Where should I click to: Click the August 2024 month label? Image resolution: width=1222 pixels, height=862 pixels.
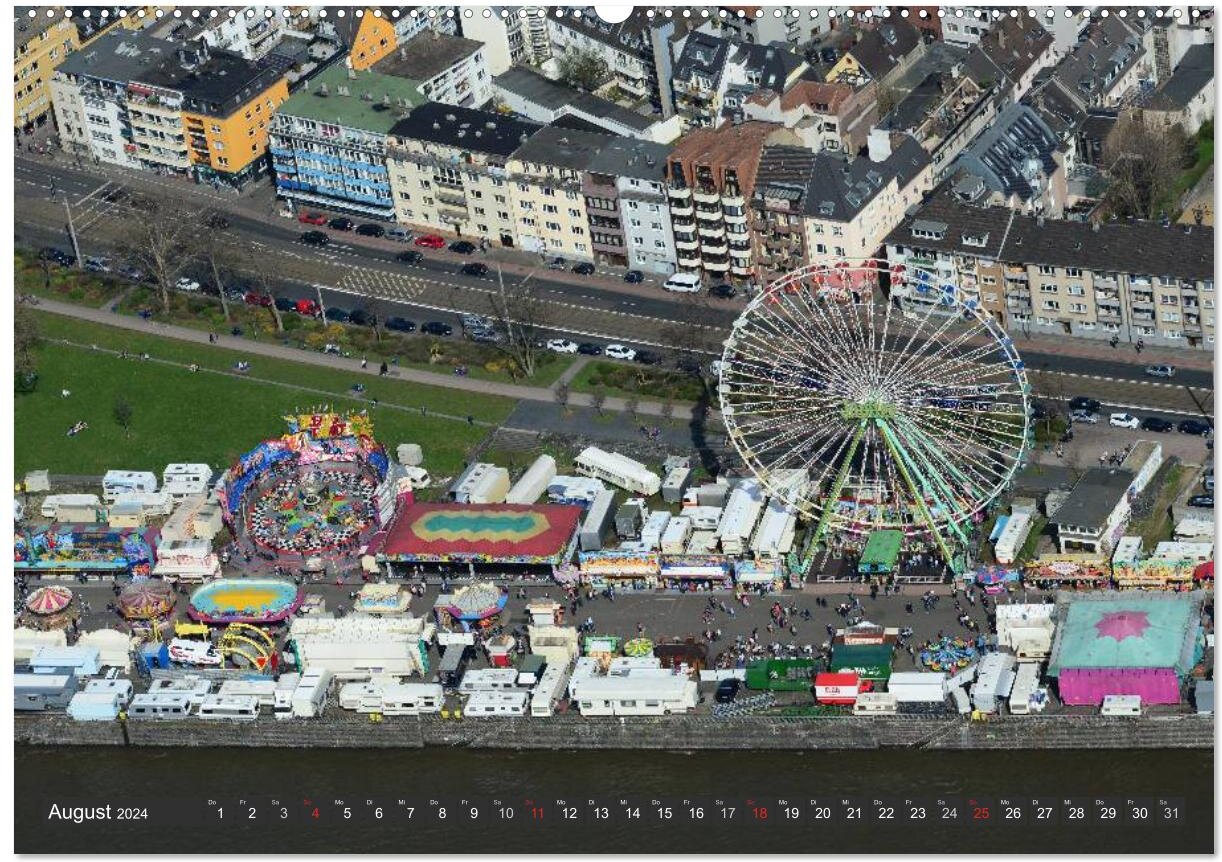[98, 813]
